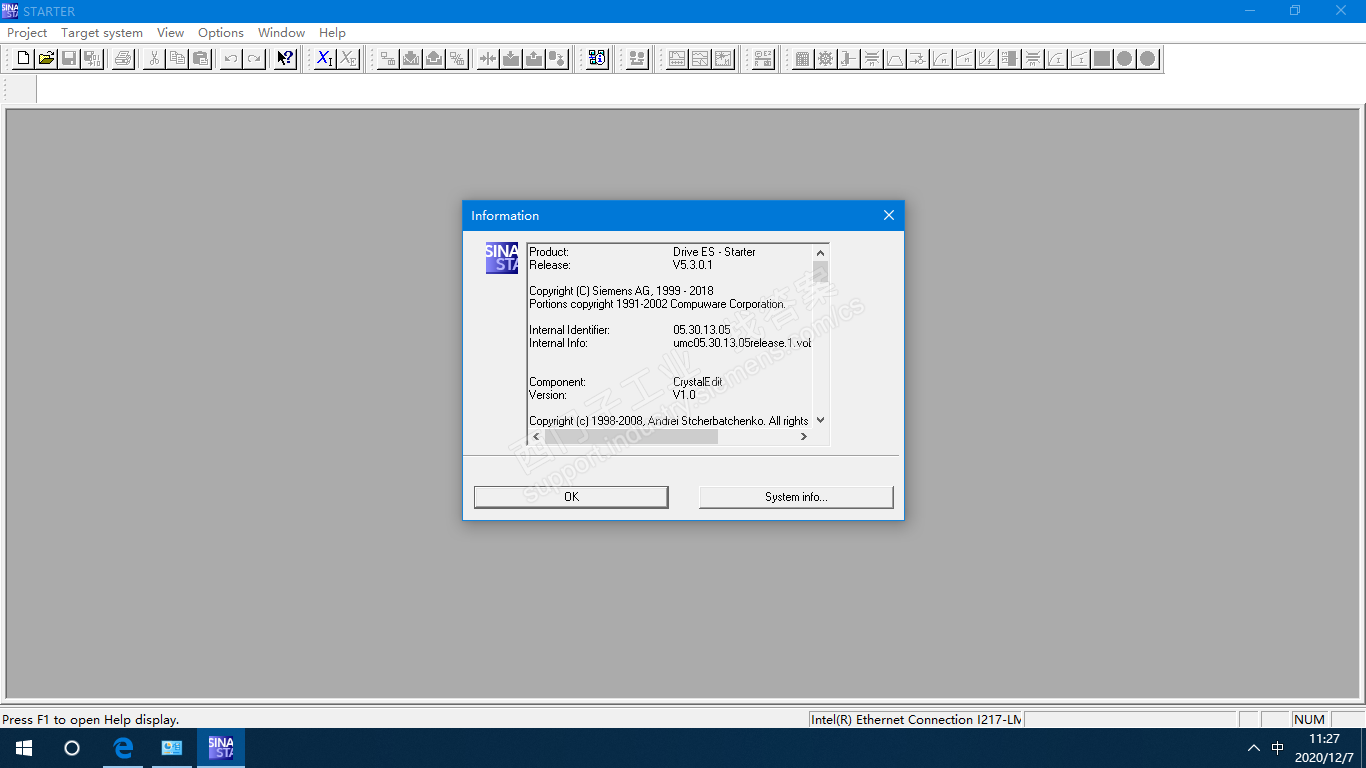1366x768 pixels.
Task: Click the right arrow of the horizontal scrollbar
Action: click(804, 437)
